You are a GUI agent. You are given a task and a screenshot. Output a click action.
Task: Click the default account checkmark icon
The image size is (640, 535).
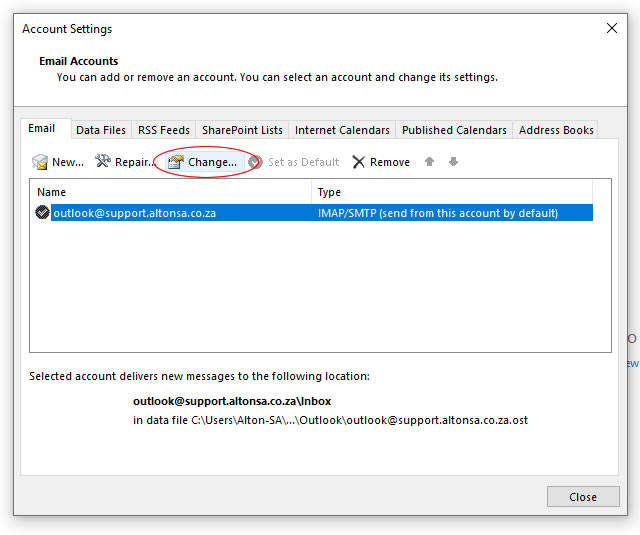pos(42,212)
